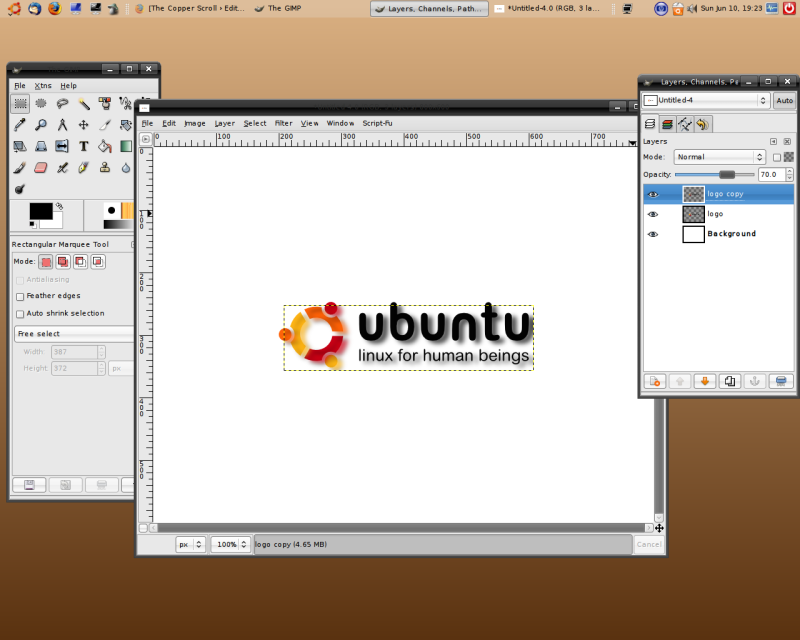
Task: Toggle visibility of logo copy layer
Action: [x=653, y=194]
